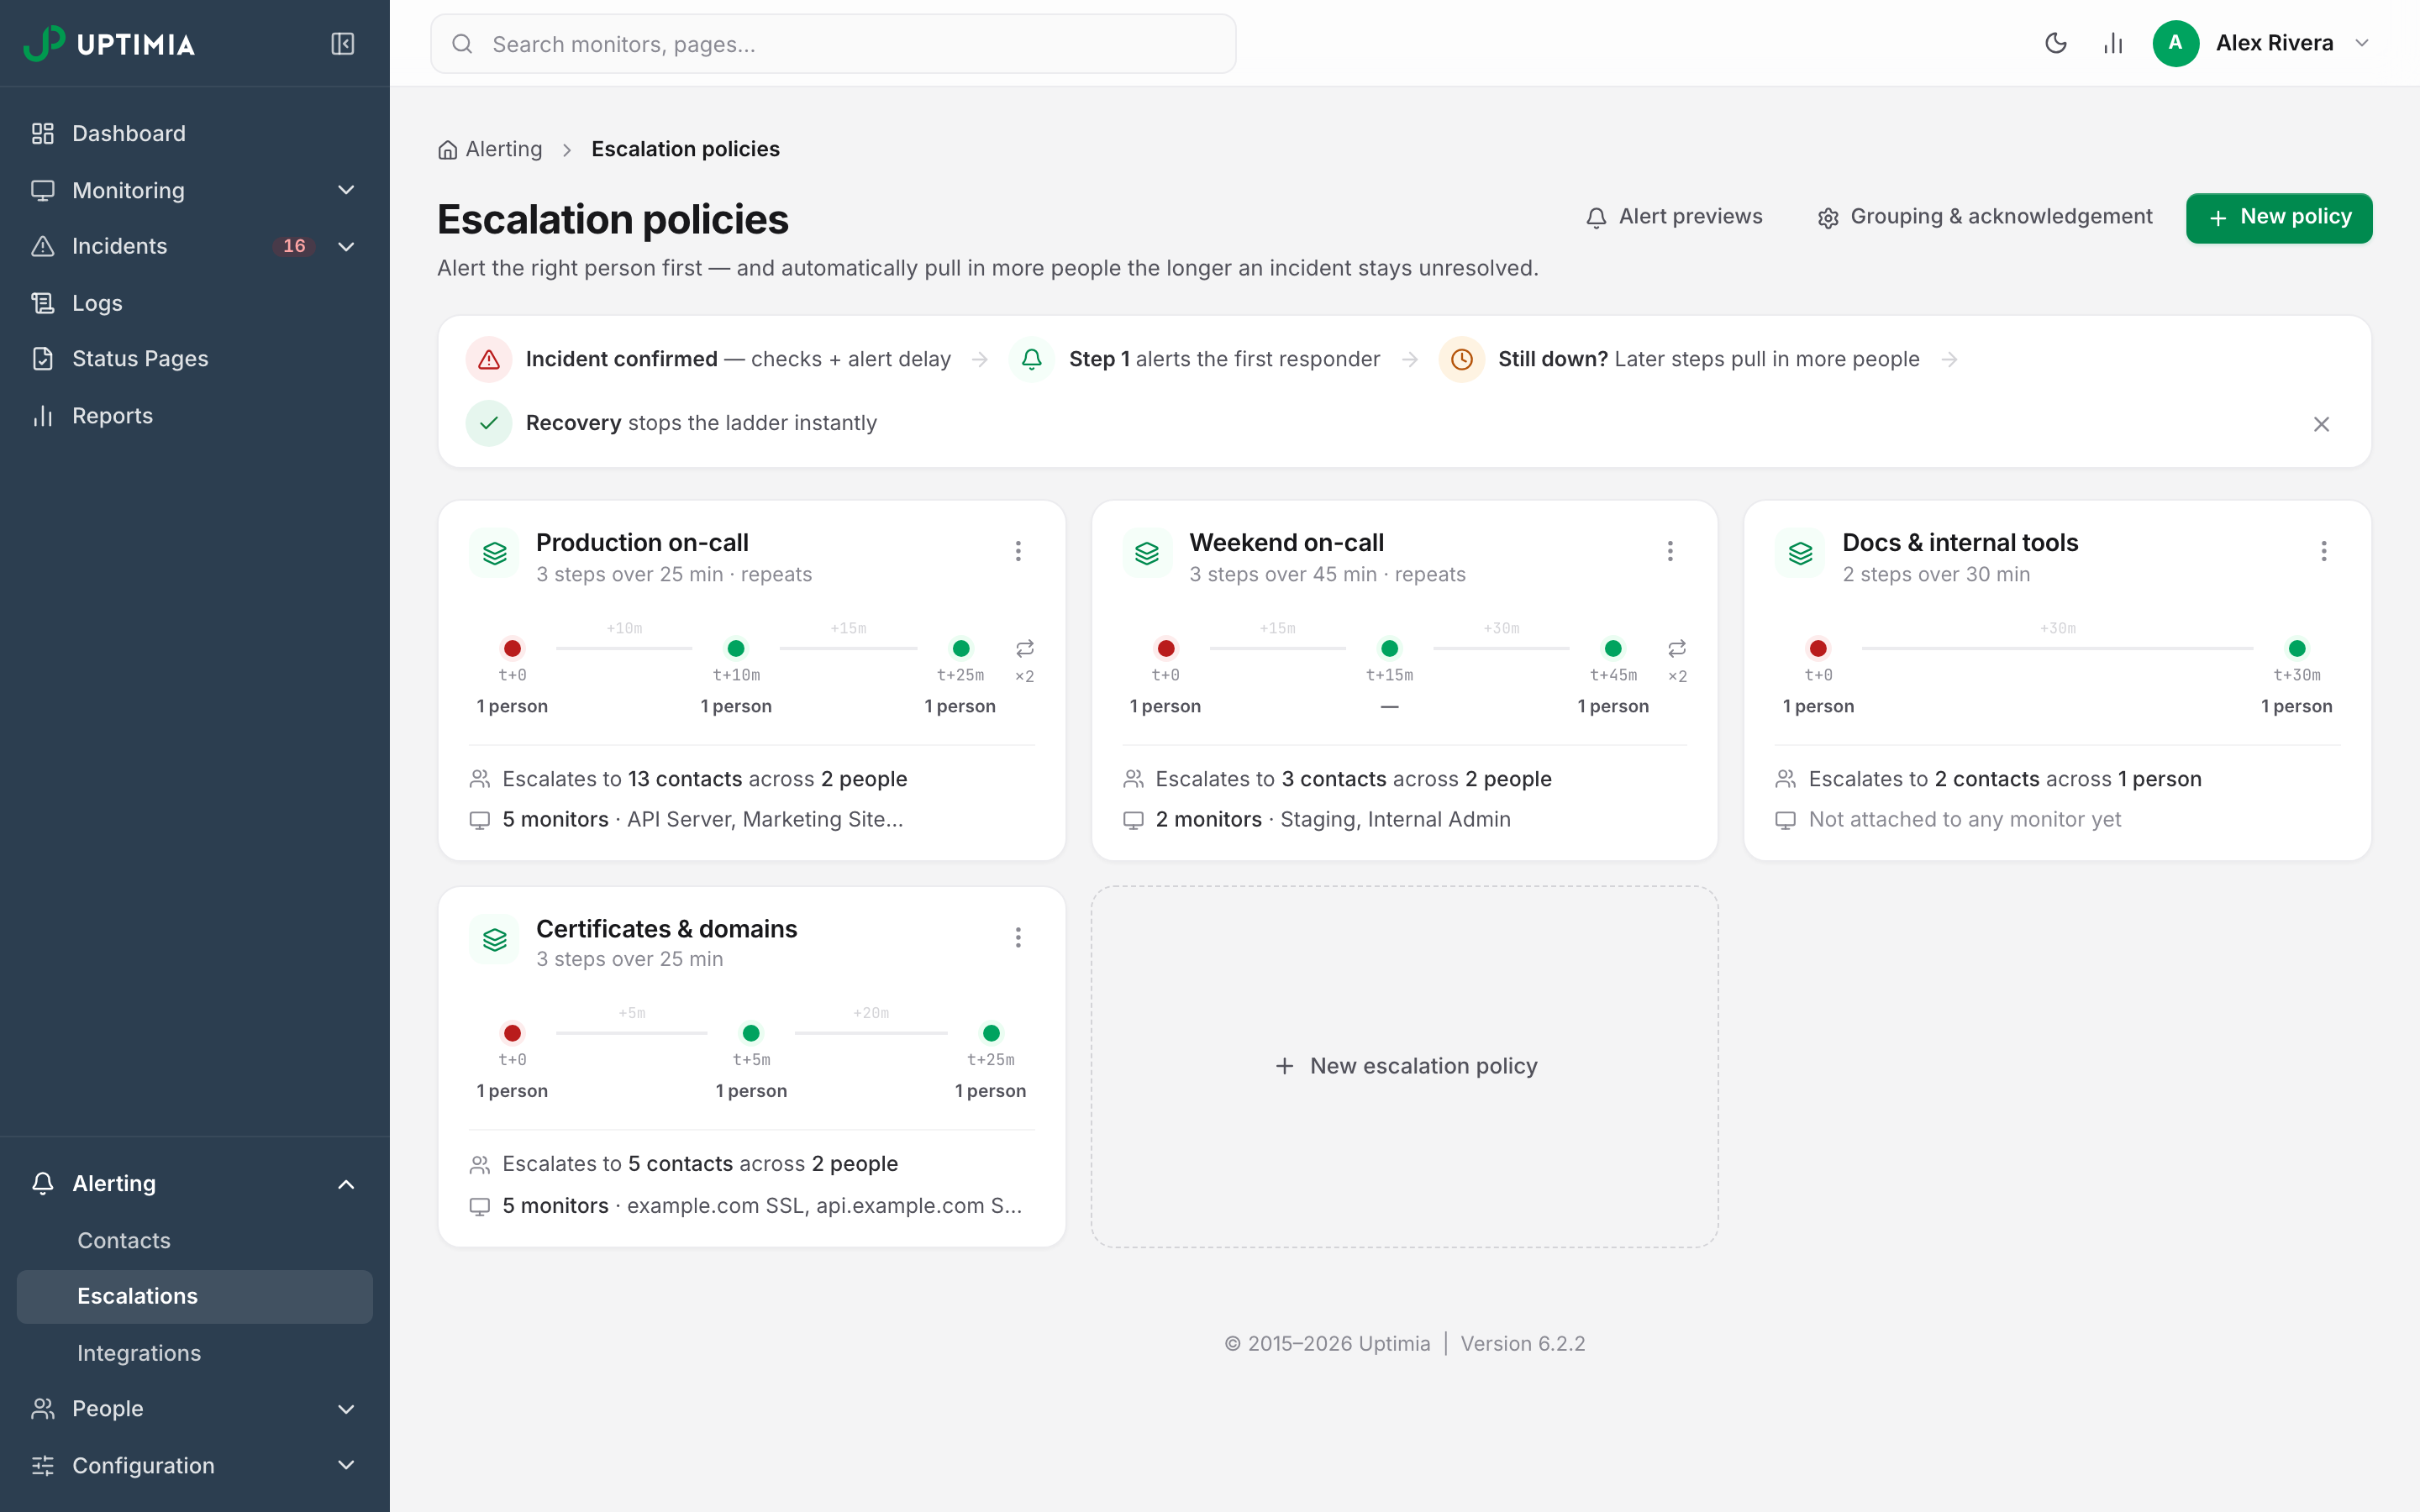Collapse the sidebar panel icon
The image size is (2420, 1512).
(343, 44)
